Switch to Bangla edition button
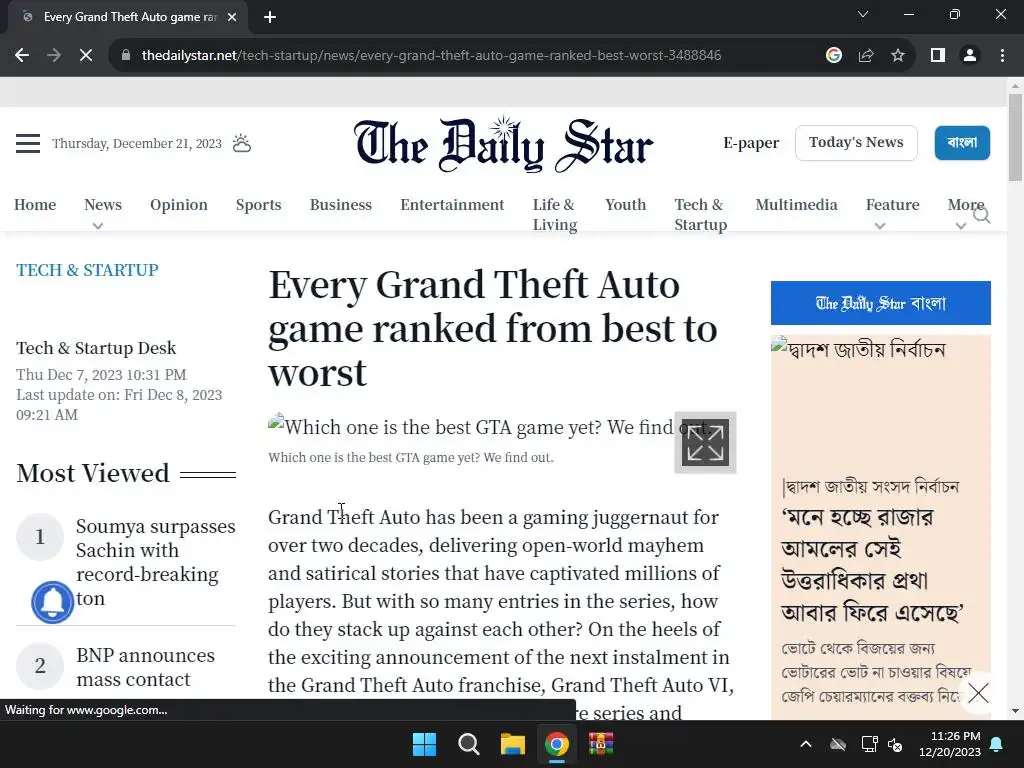The width and height of the screenshot is (1024, 768). click(x=962, y=142)
